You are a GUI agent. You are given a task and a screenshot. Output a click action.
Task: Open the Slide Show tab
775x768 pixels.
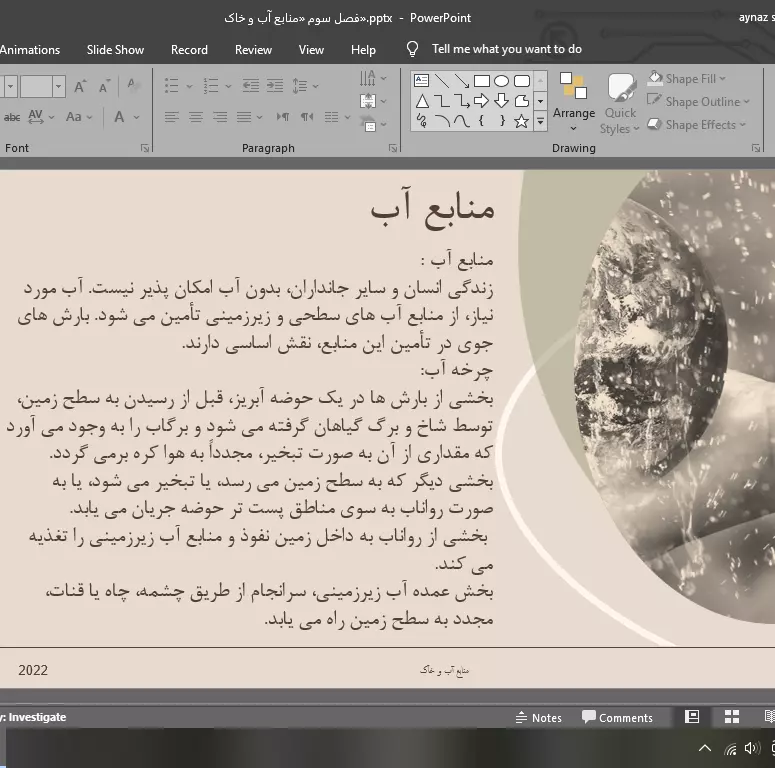(x=115, y=49)
